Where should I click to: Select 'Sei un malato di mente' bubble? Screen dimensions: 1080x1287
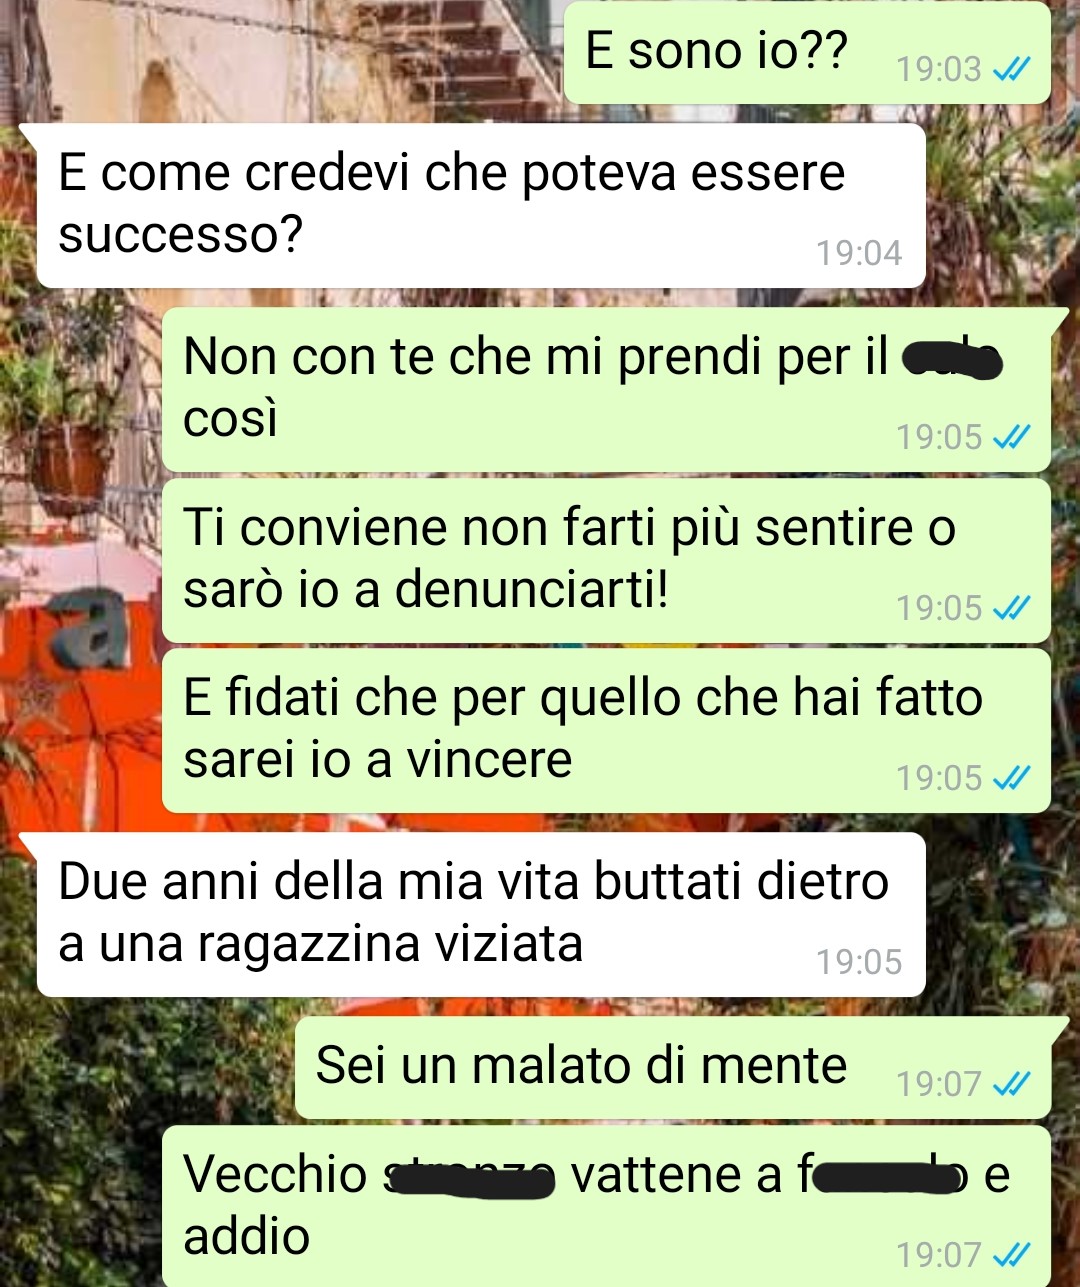point(674,1067)
